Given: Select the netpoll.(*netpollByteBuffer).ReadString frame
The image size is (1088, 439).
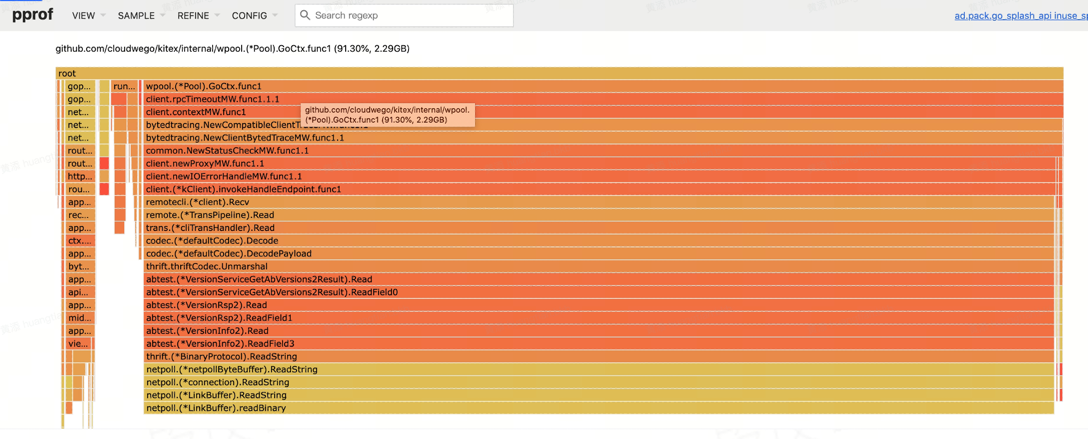Looking at the screenshot, I should tap(600, 370).
